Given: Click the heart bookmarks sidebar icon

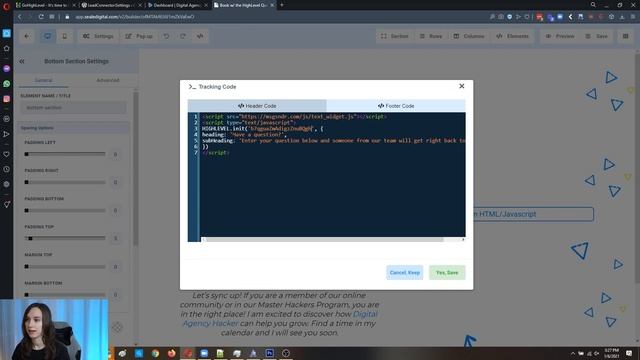Looking at the screenshot, I should 7,154.
